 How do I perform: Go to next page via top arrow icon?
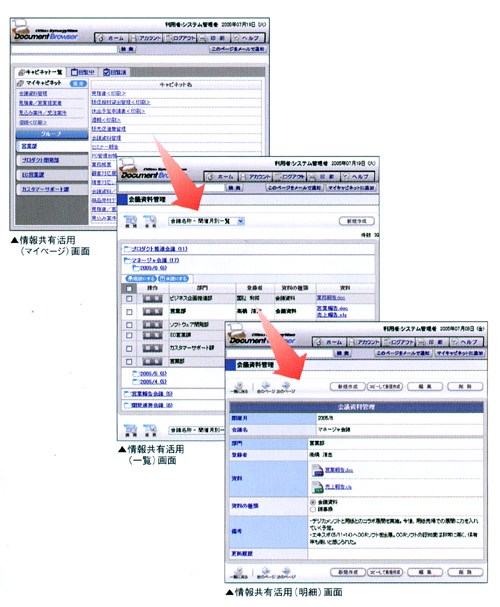click(x=286, y=385)
